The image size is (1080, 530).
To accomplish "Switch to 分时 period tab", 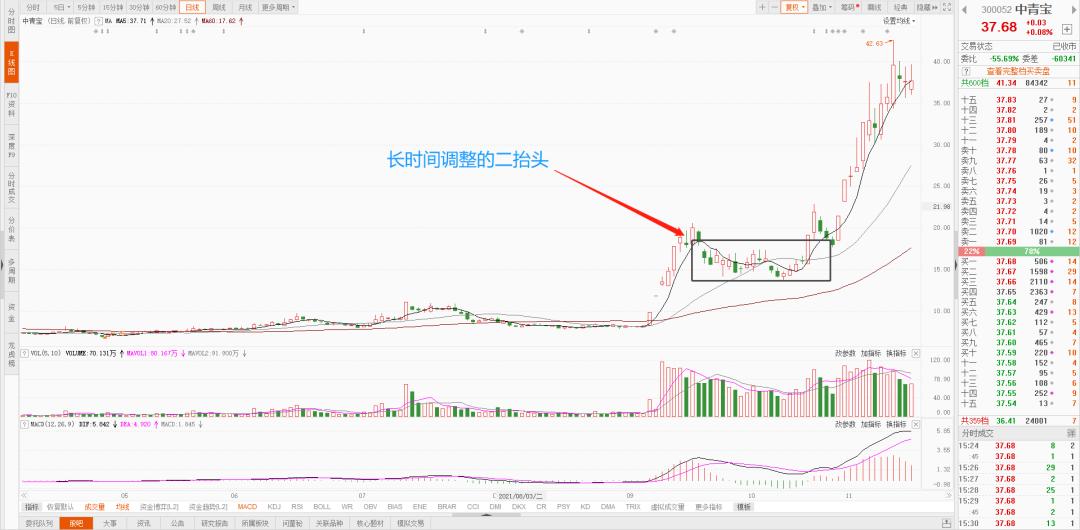I will pyautogui.click(x=34, y=7).
